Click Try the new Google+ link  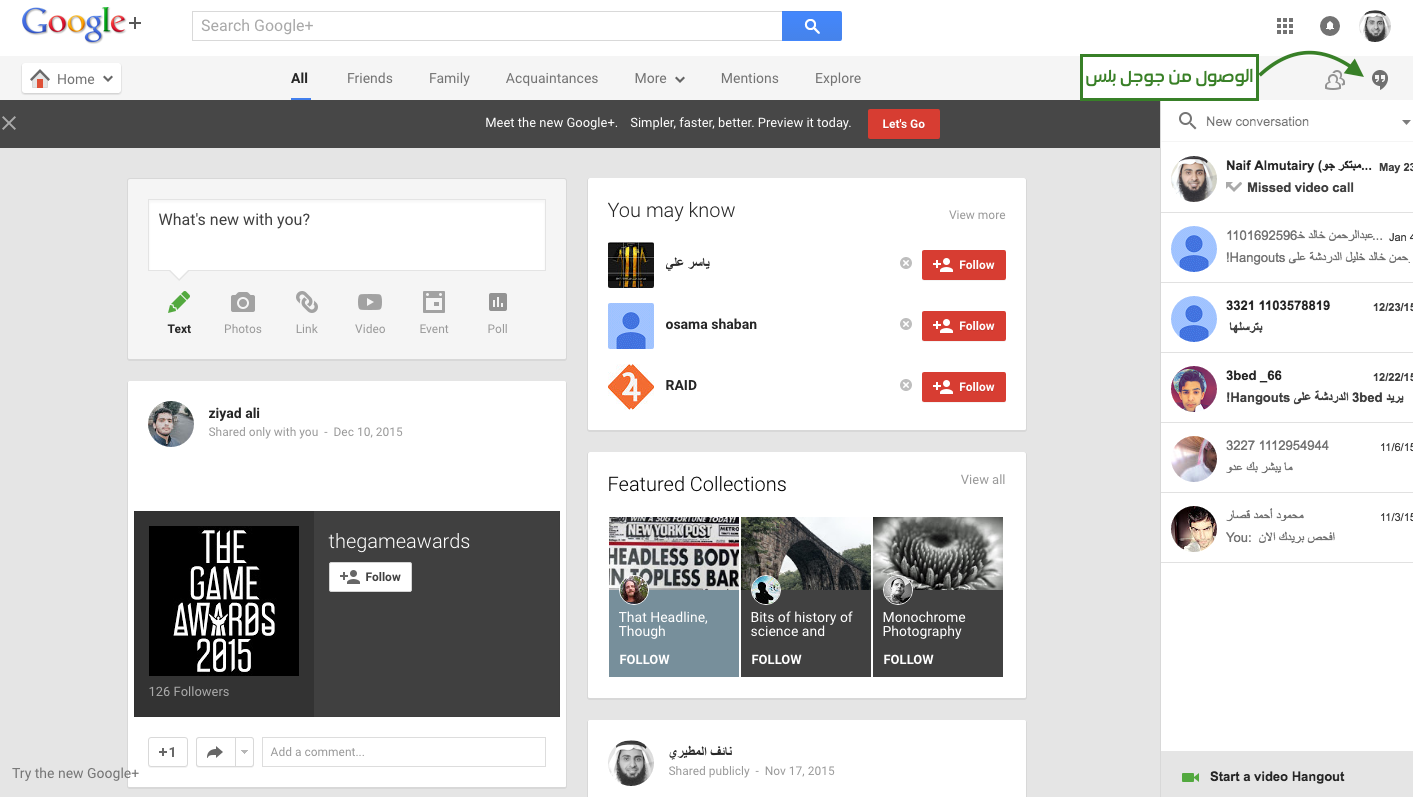[76, 774]
